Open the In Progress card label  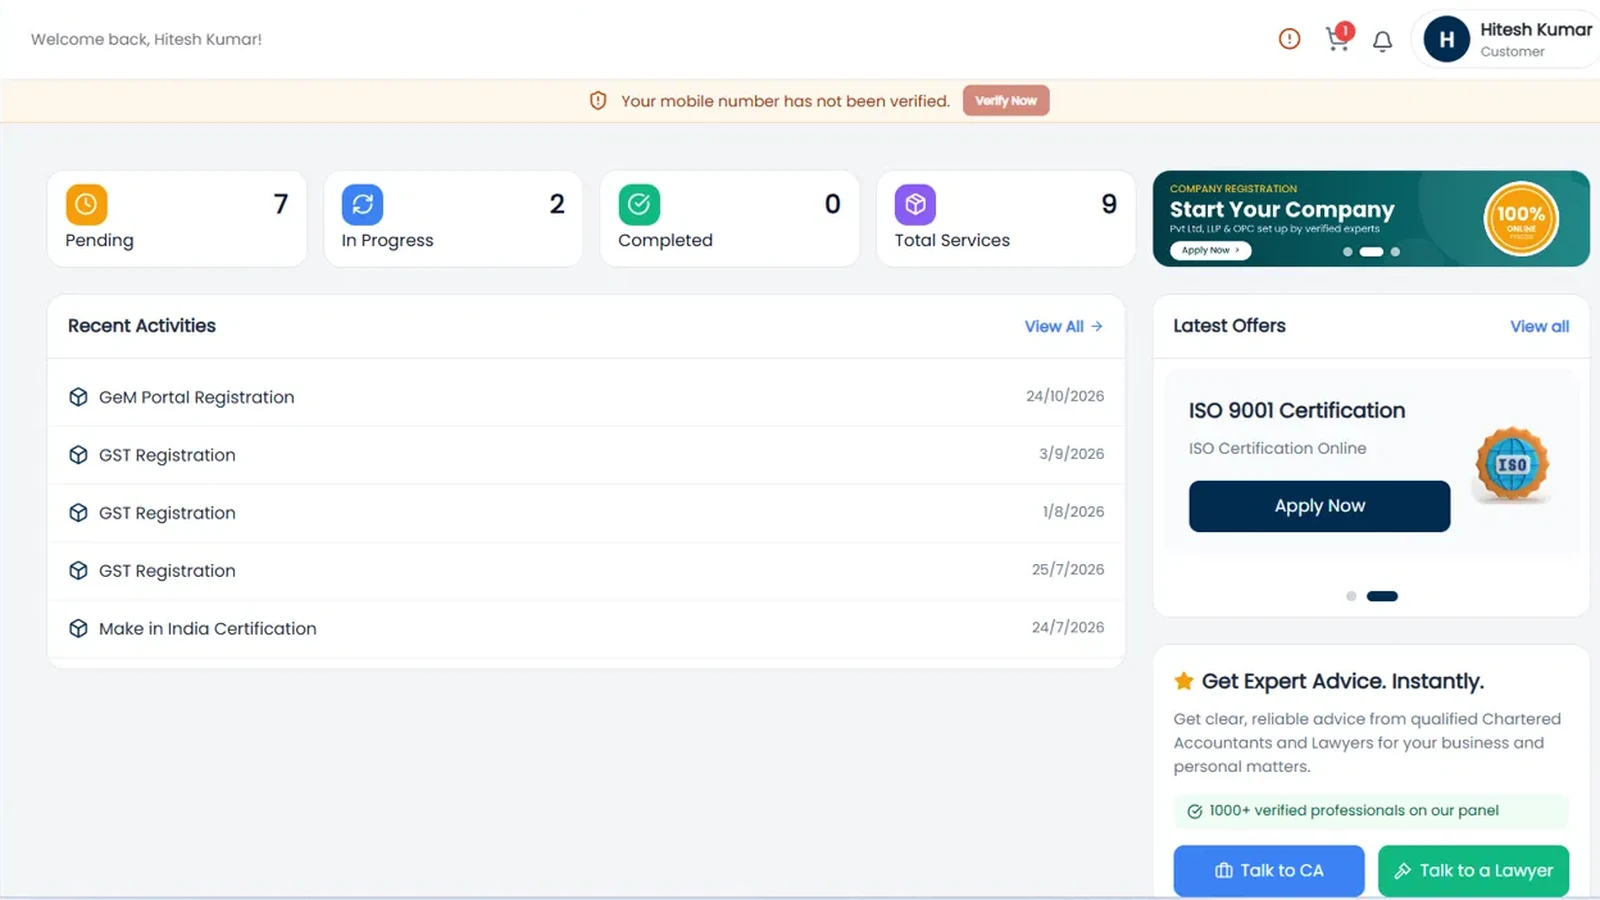pos(387,240)
